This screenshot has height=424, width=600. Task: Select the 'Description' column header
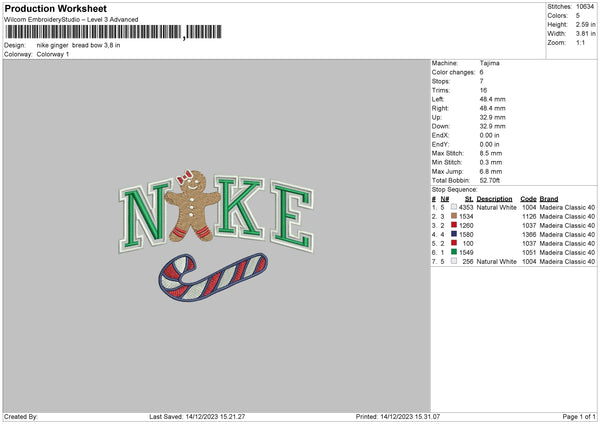494,199
